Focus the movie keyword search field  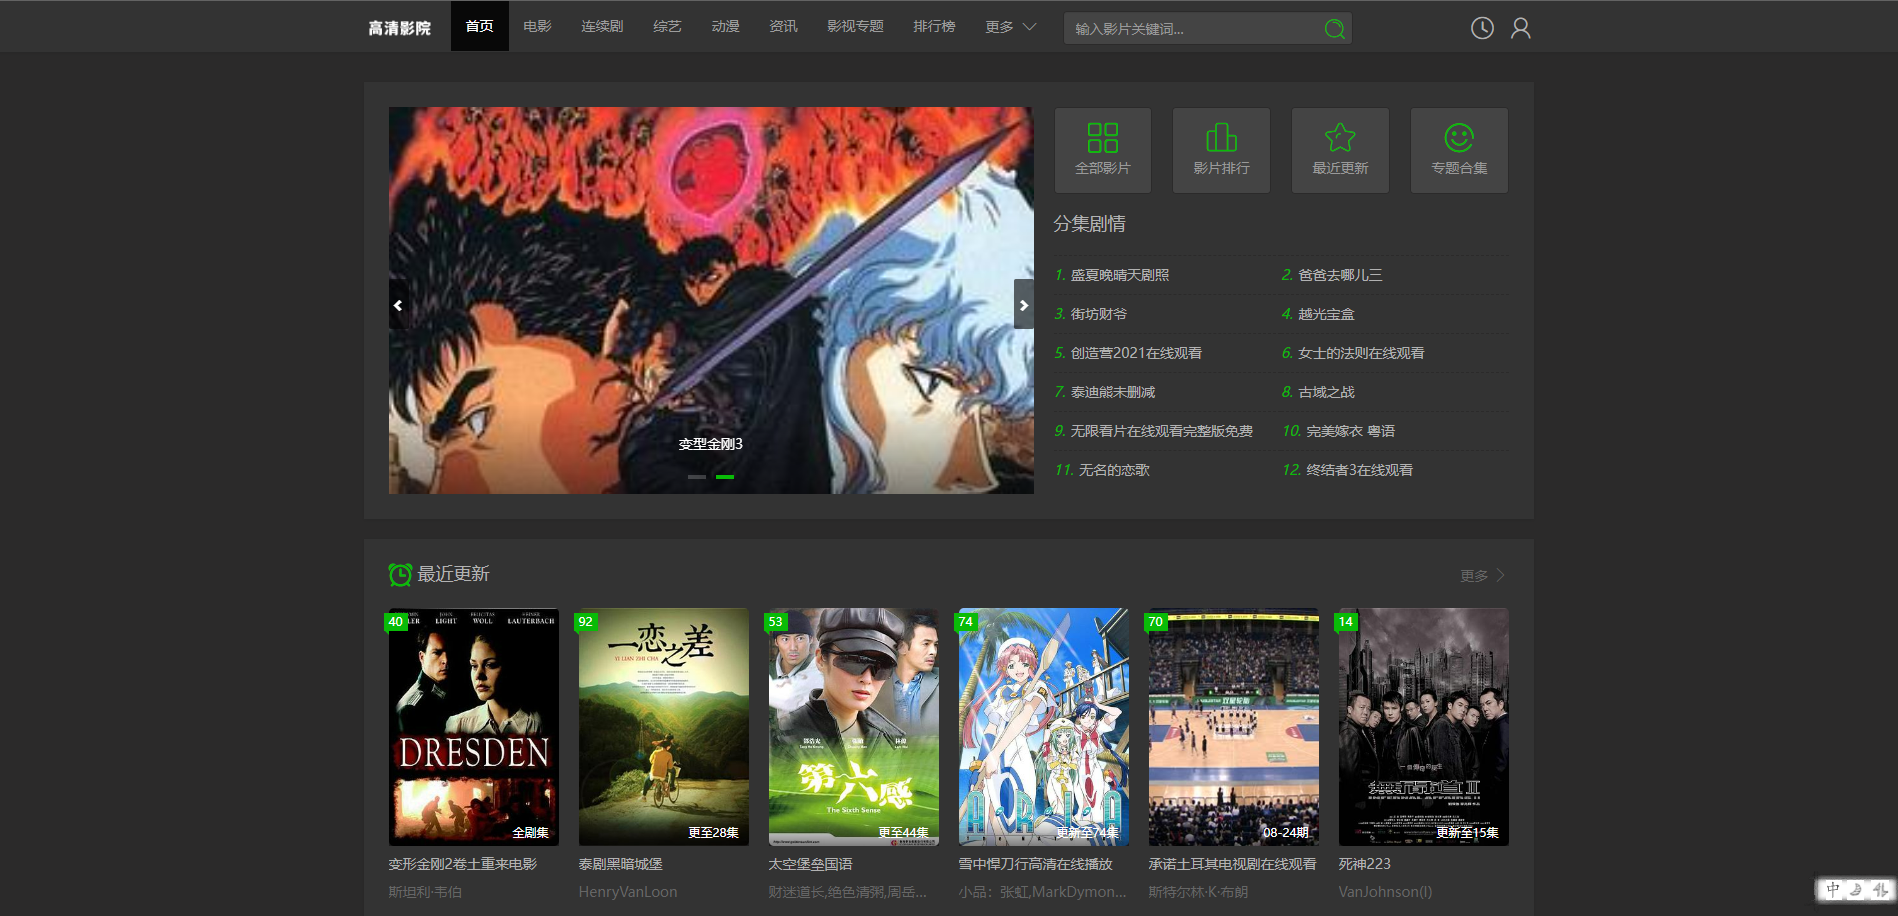point(1190,29)
